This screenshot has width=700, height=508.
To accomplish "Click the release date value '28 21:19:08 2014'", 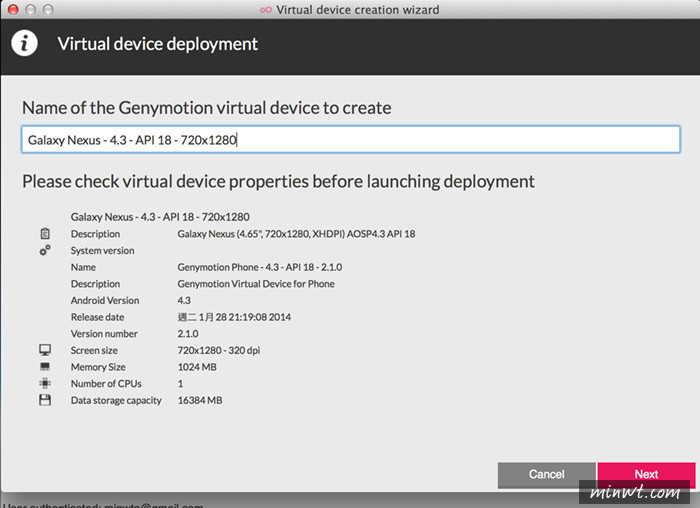I will 253,317.
